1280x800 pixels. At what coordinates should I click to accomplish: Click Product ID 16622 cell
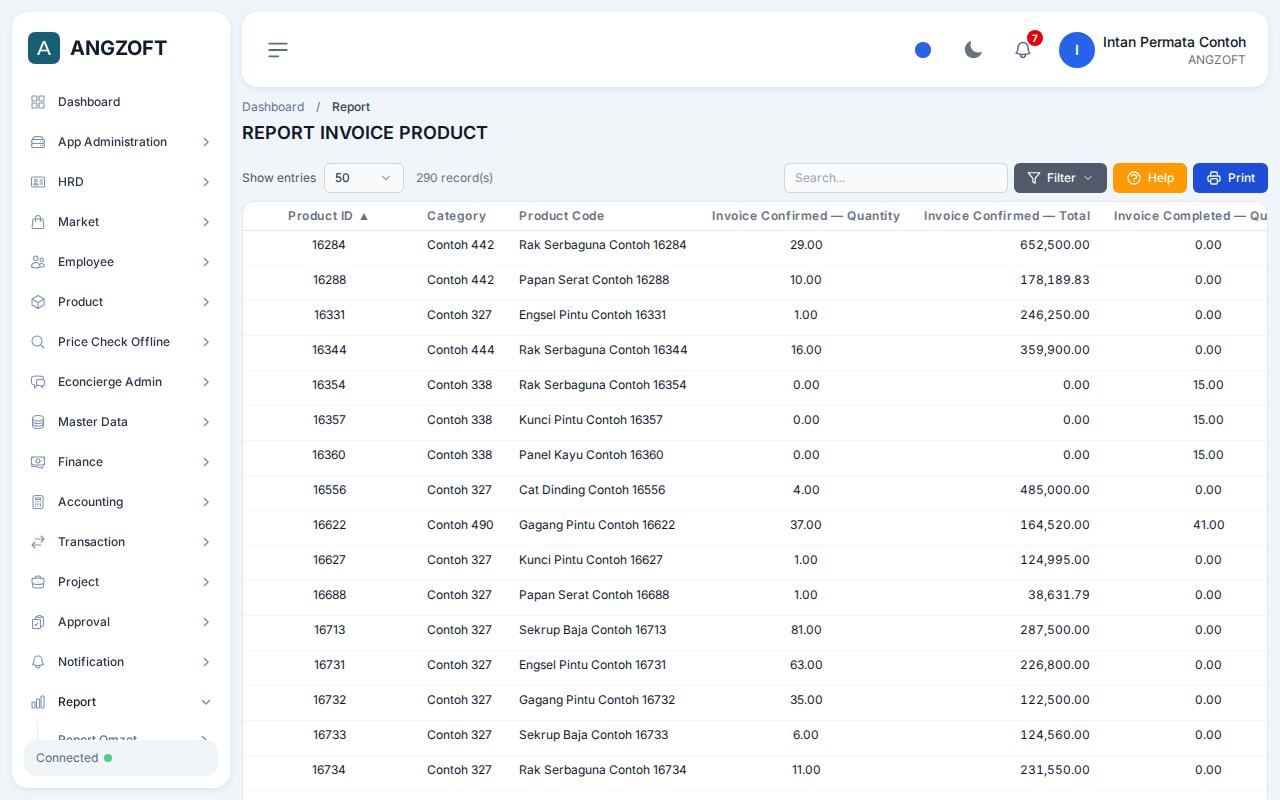[329, 525]
